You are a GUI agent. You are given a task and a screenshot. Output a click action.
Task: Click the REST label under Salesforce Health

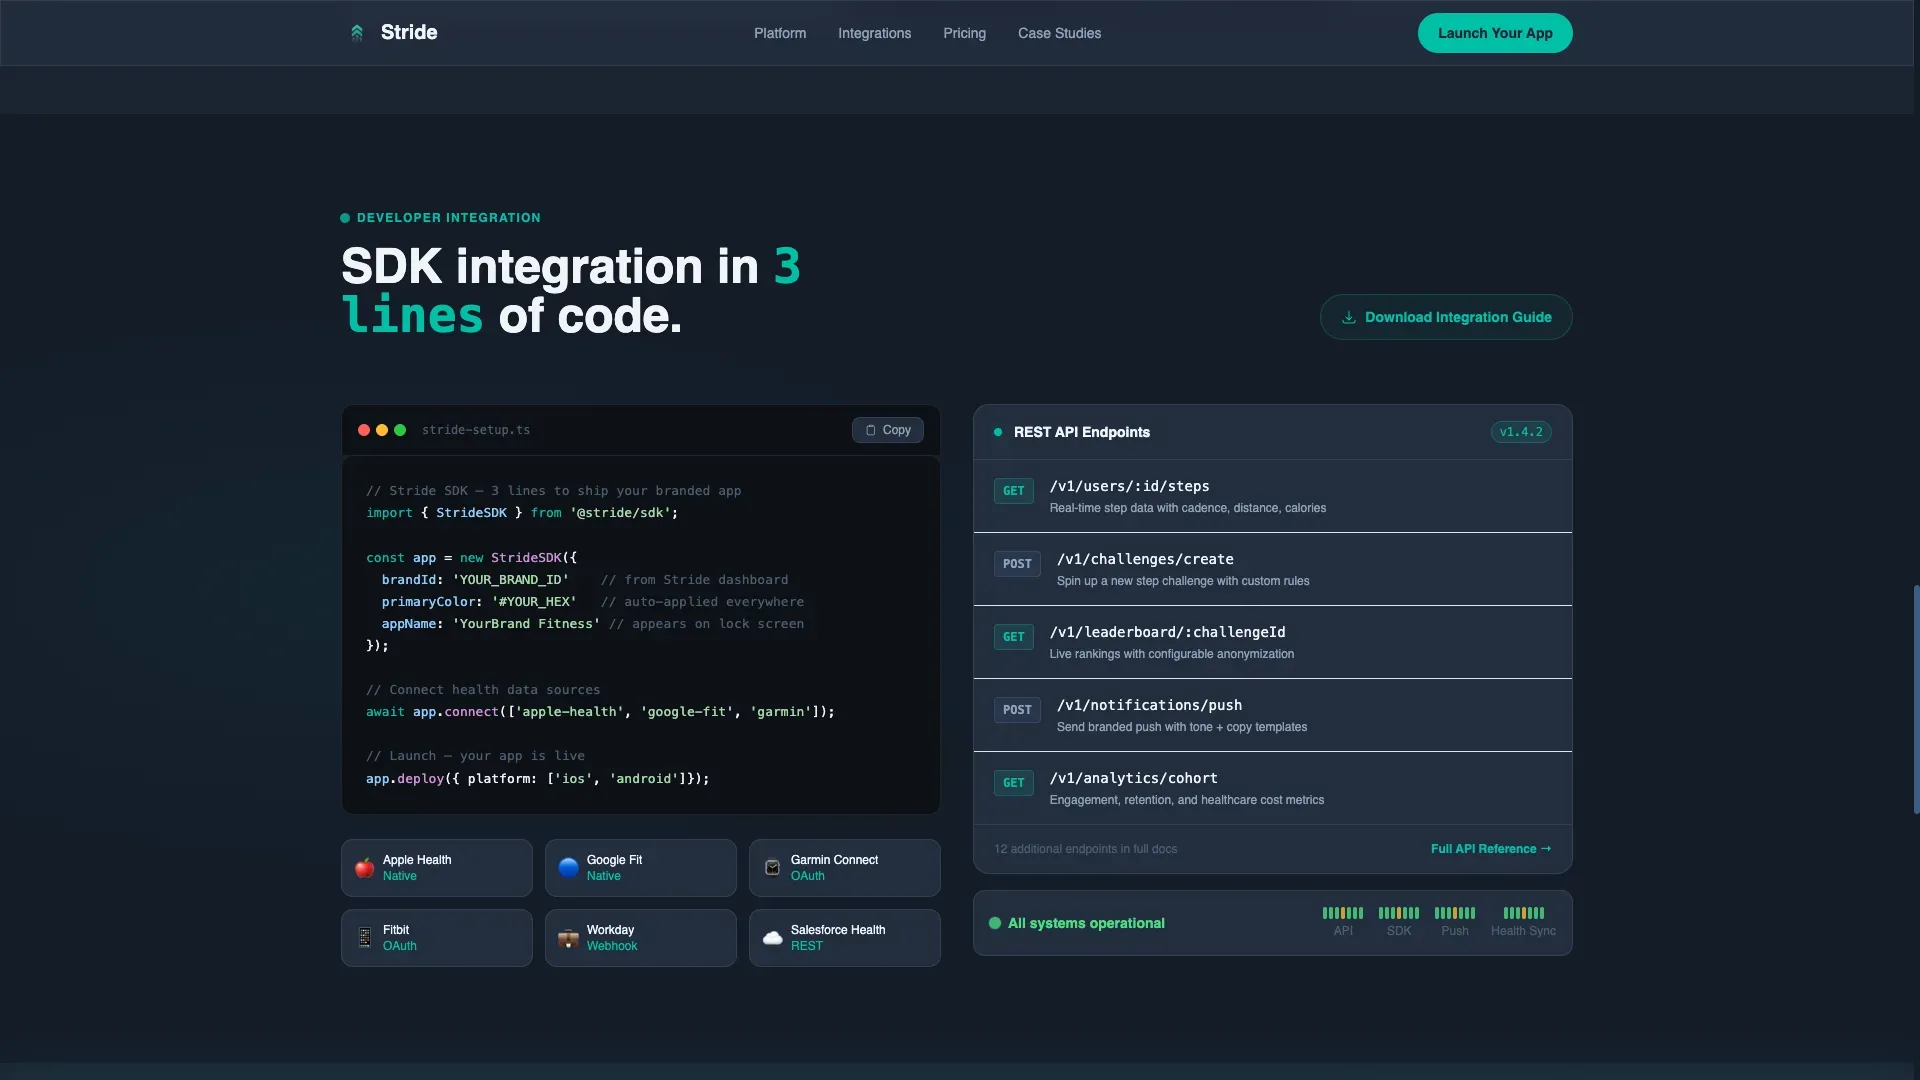point(807,946)
